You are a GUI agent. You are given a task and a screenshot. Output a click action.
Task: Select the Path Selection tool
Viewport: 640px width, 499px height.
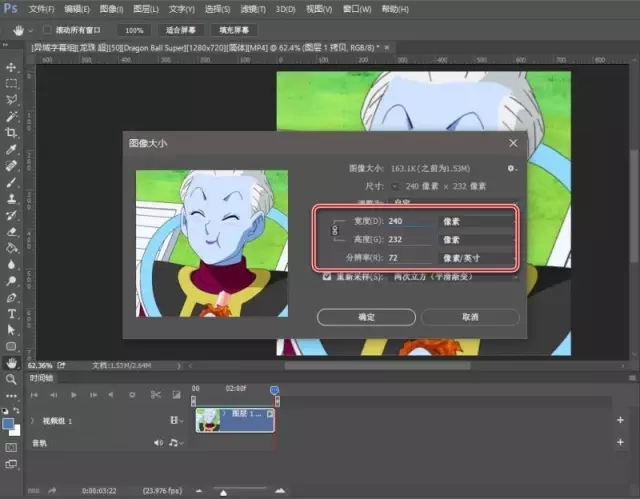coord(11,330)
